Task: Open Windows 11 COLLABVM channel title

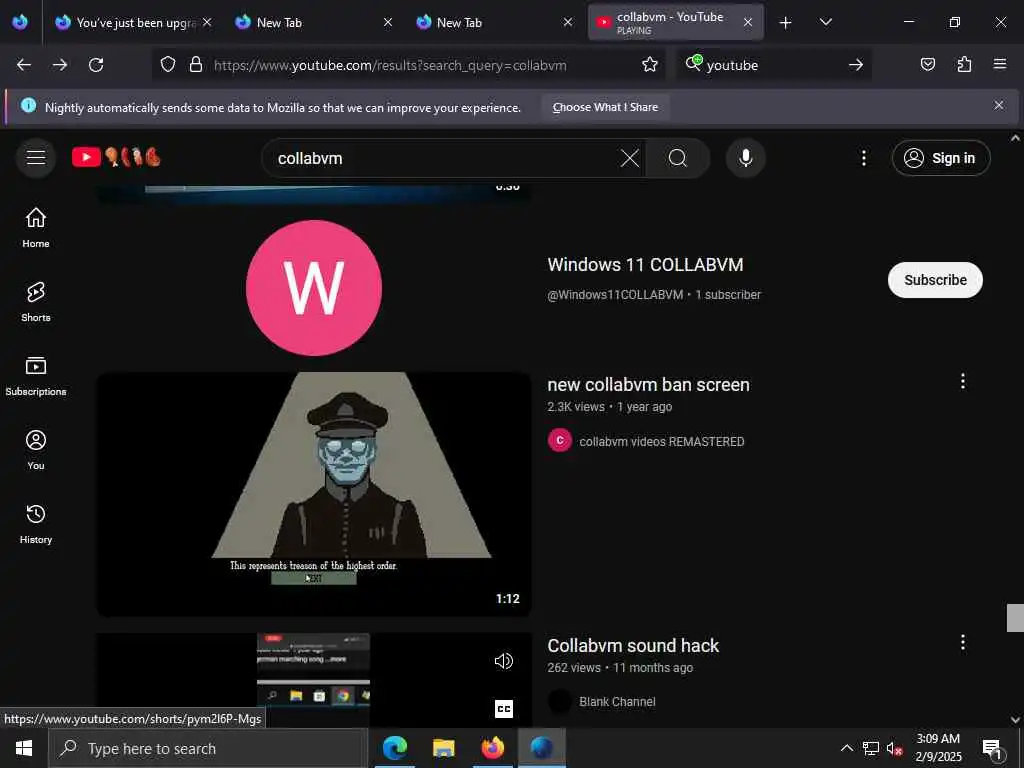Action: (645, 265)
